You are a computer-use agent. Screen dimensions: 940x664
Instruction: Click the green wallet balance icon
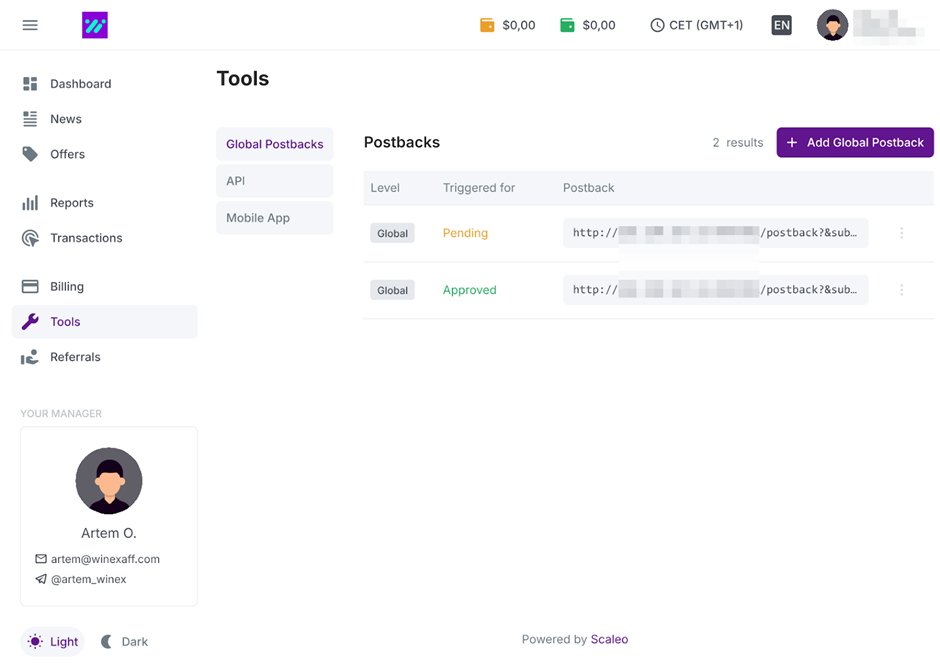coord(567,25)
